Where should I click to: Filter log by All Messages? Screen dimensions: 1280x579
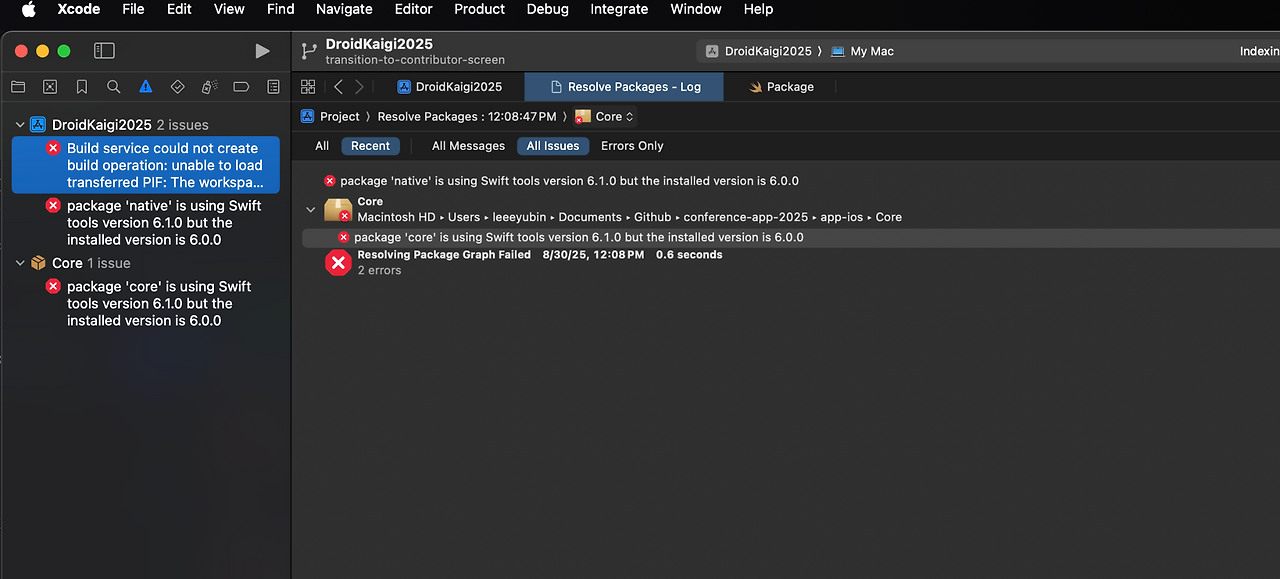click(468, 146)
